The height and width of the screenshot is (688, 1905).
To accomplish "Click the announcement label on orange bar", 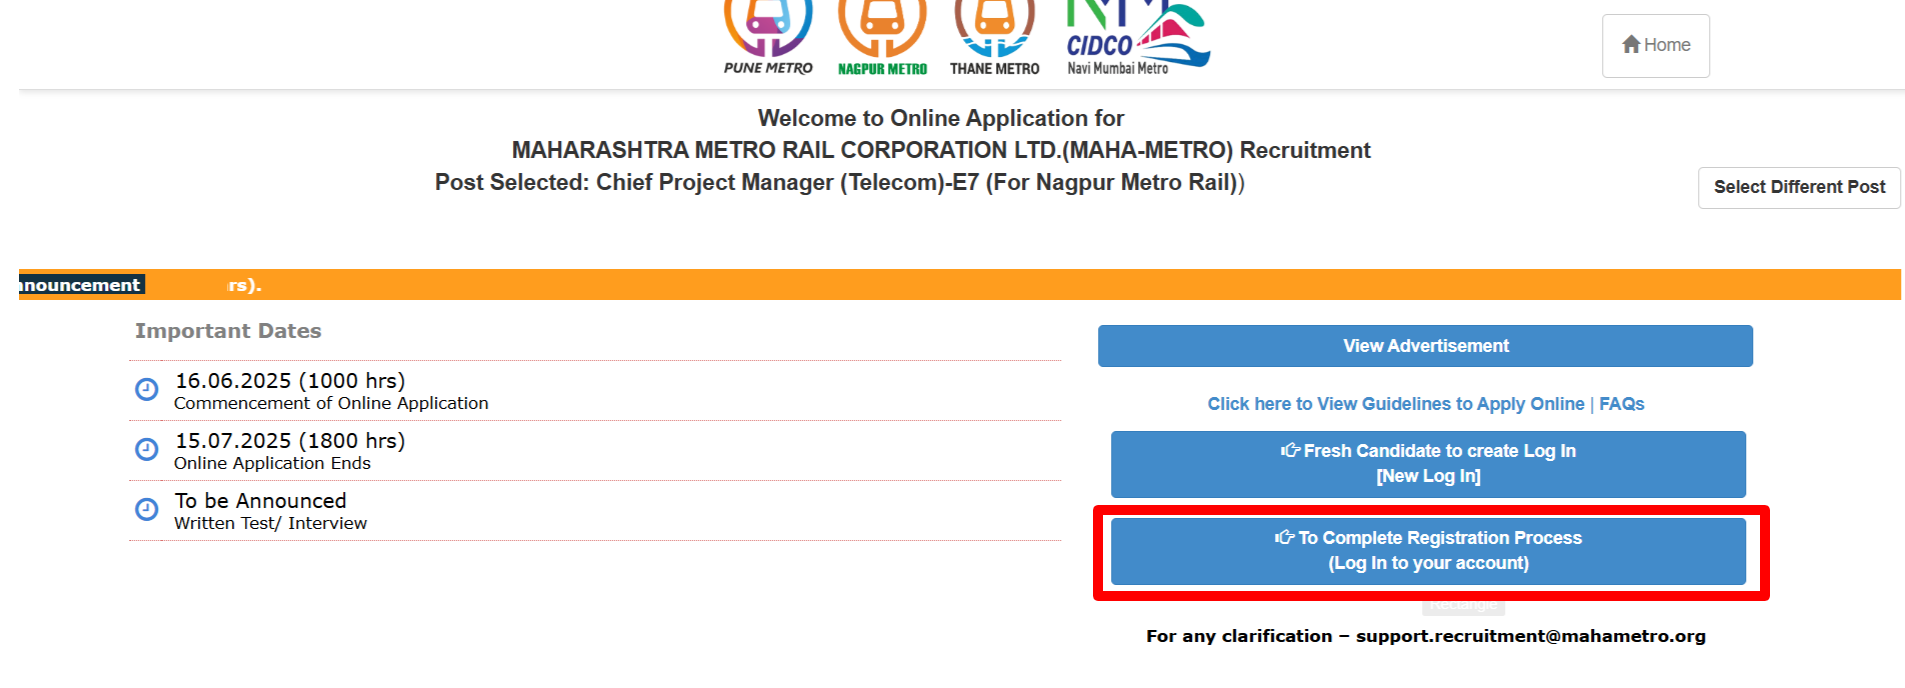I will coord(80,285).
